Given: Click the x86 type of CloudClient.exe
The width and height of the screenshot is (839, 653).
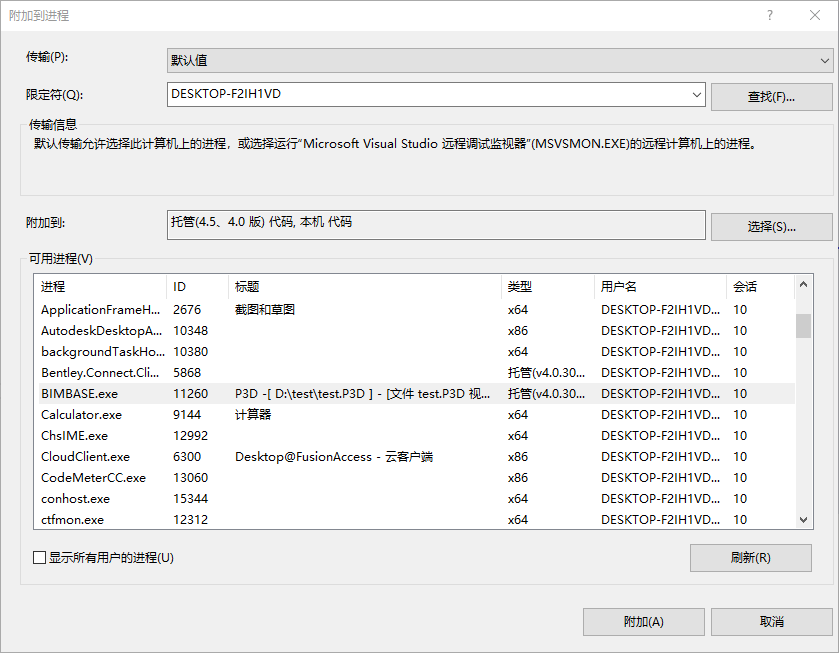Looking at the screenshot, I should click(518, 457).
